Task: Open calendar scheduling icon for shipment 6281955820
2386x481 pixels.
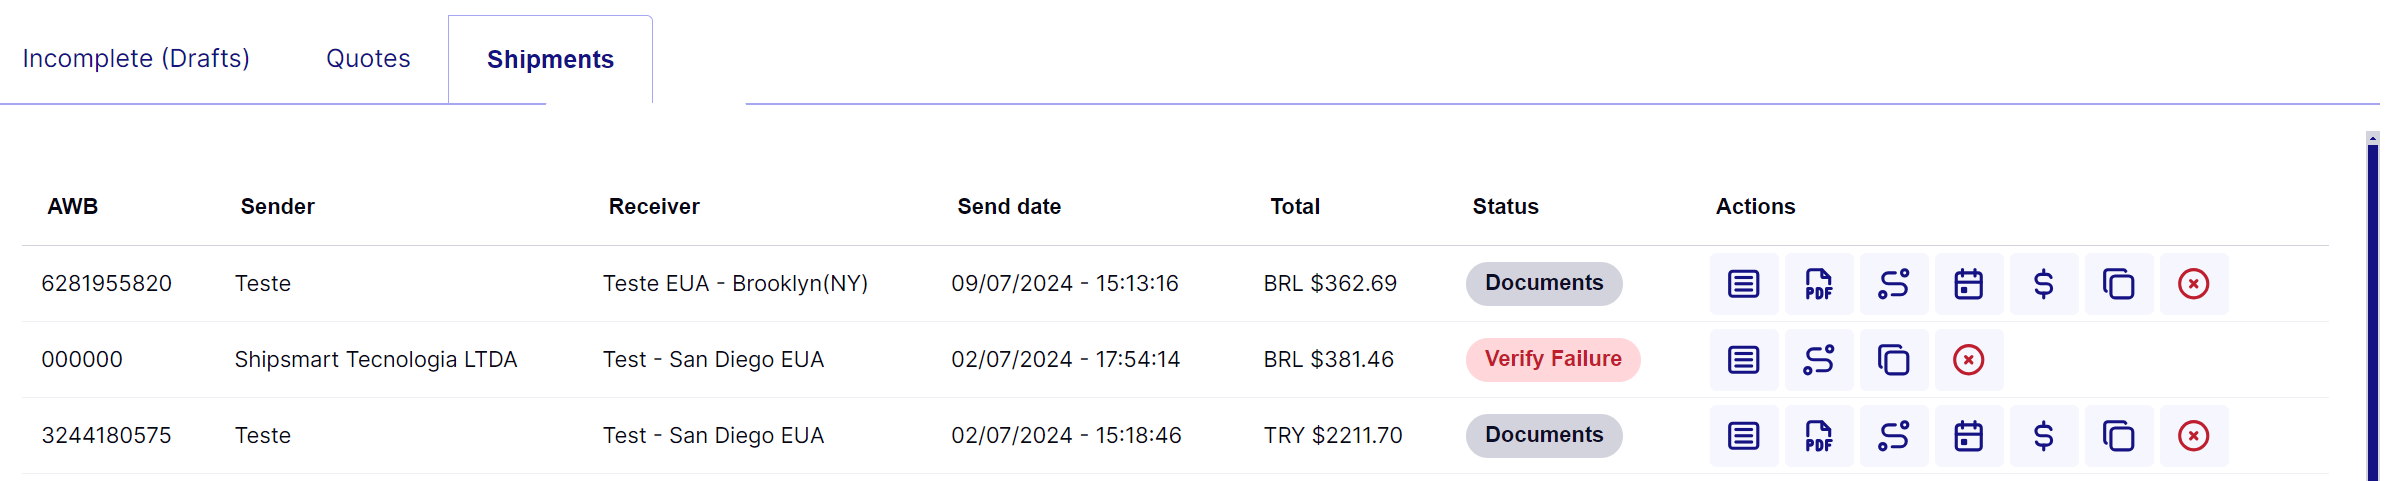Action: 1969,284
